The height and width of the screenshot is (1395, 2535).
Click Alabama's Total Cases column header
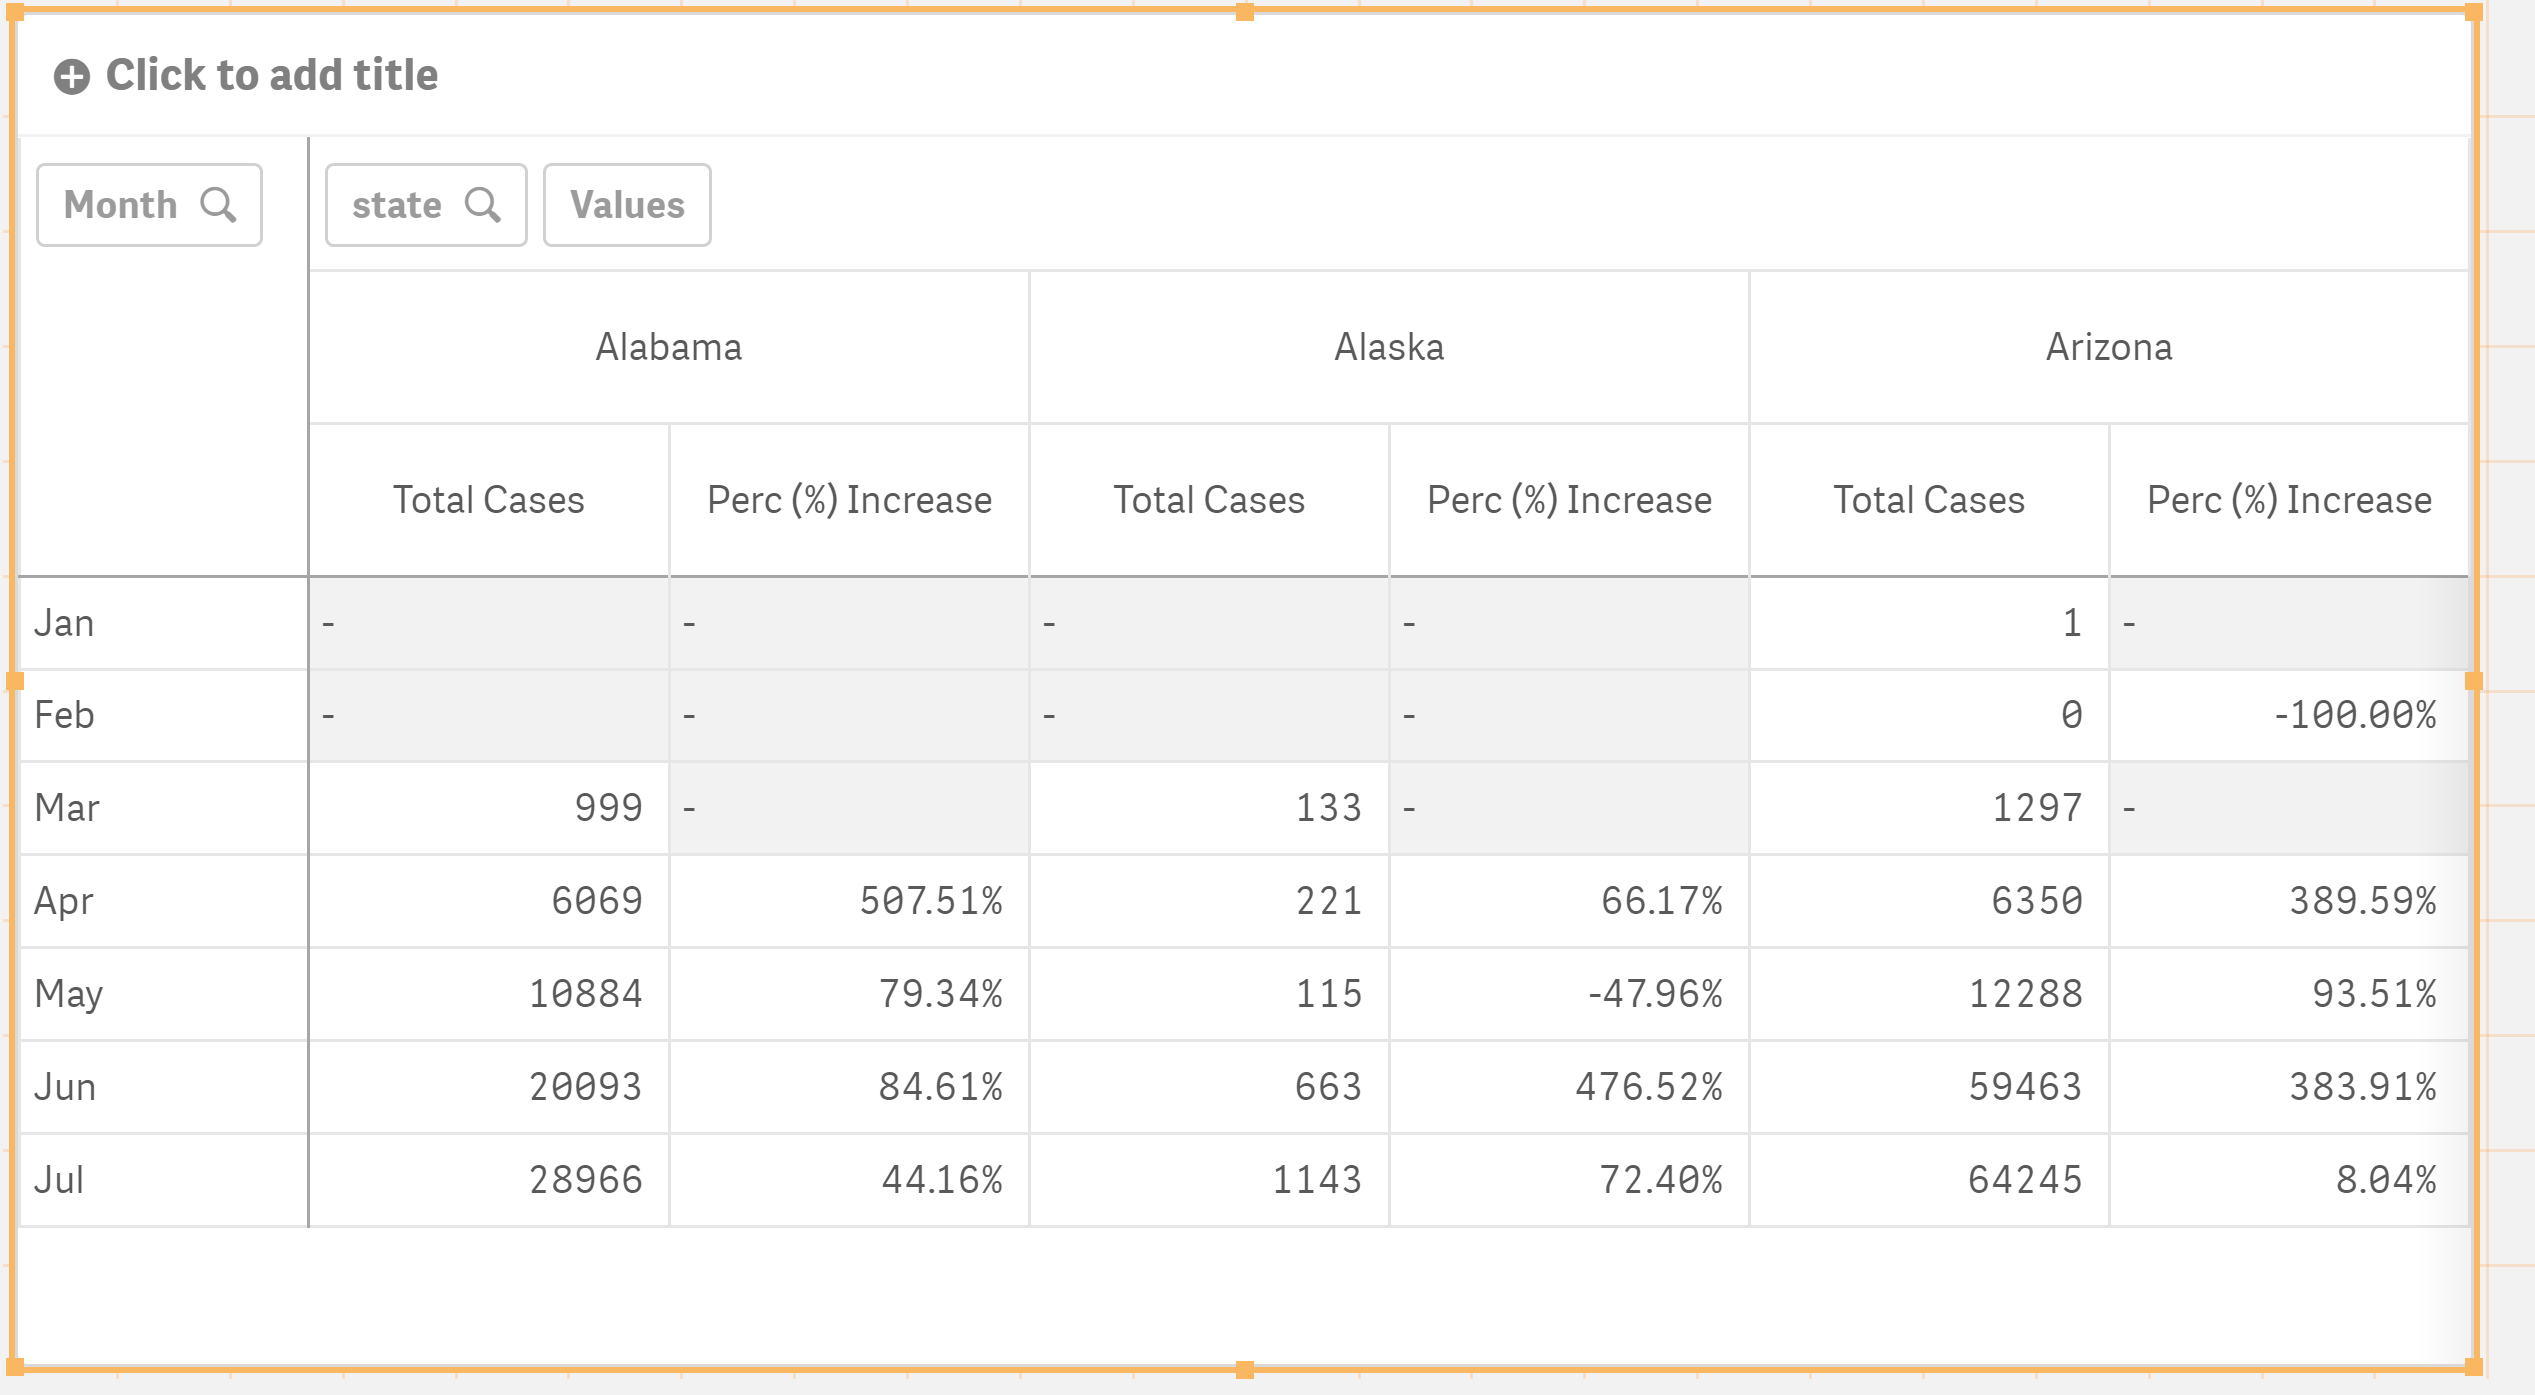point(489,500)
